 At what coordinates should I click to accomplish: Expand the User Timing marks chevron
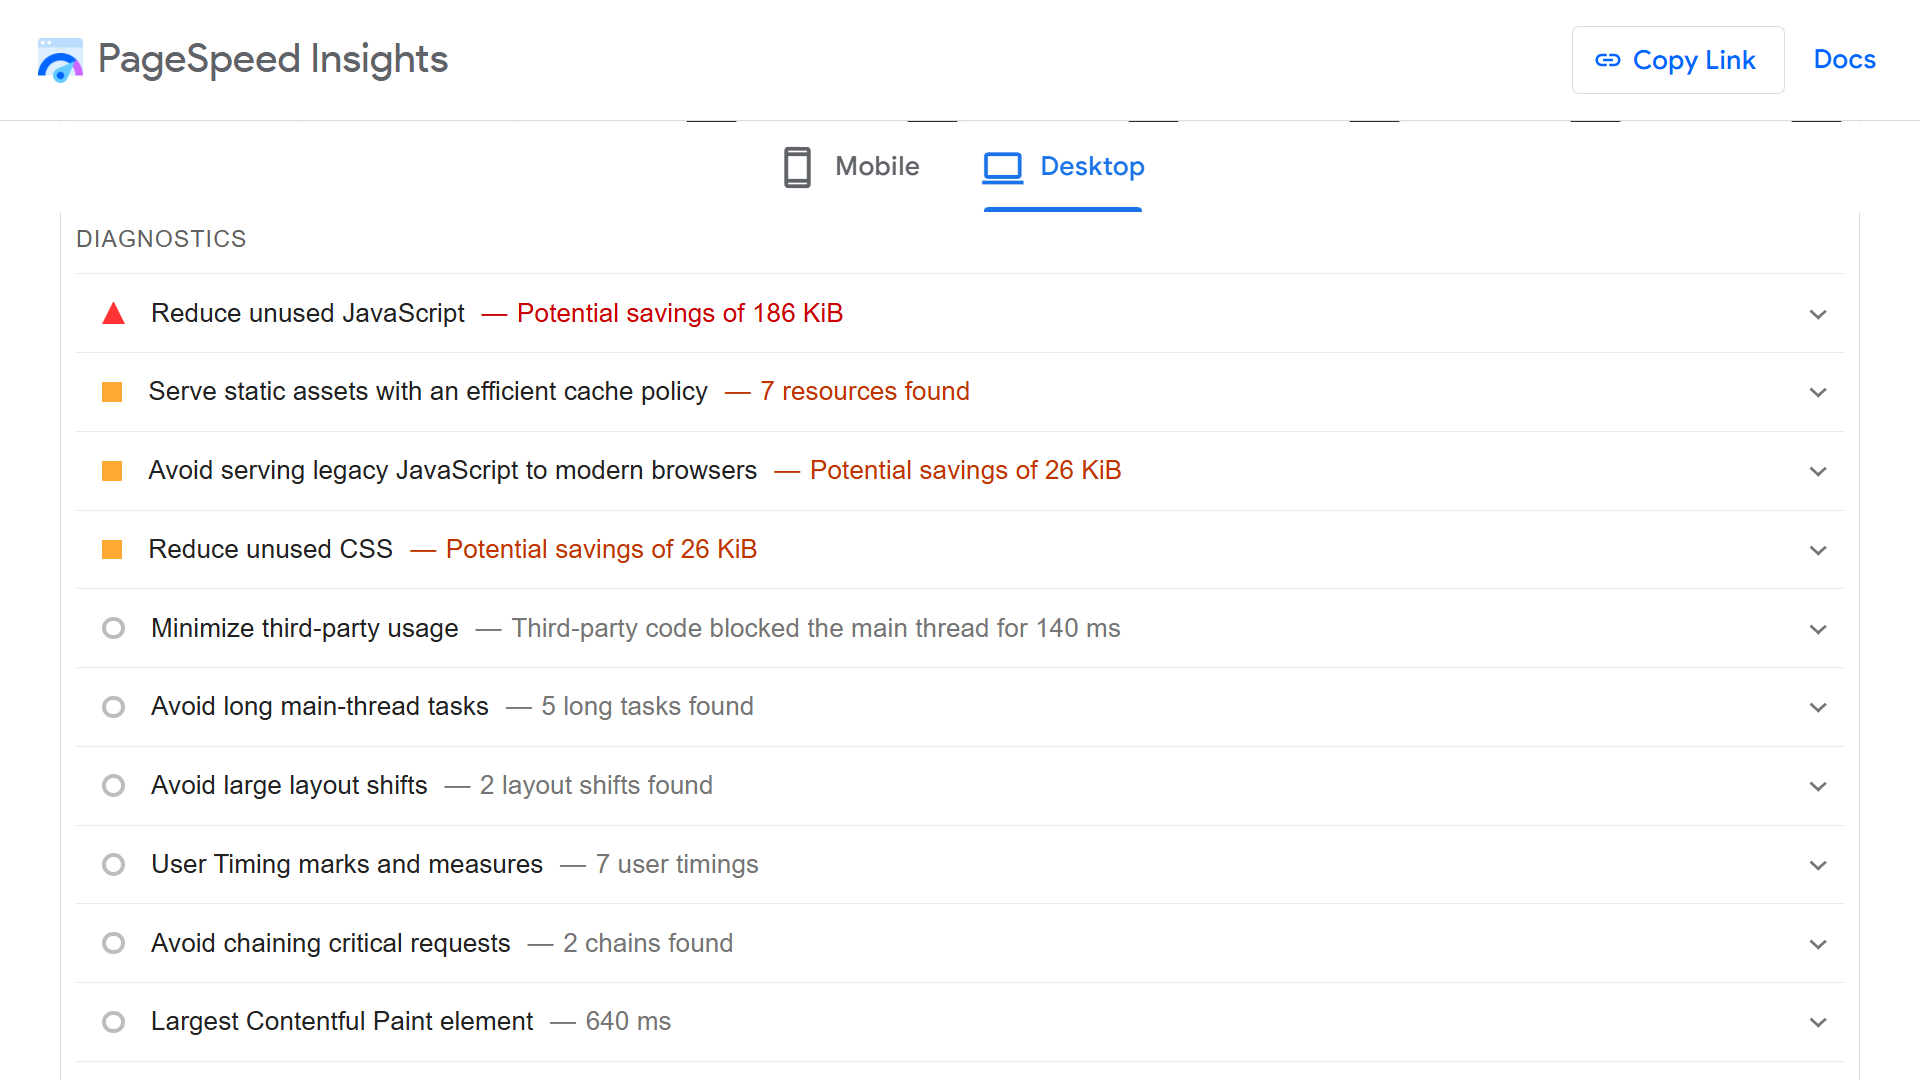(1818, 865)
